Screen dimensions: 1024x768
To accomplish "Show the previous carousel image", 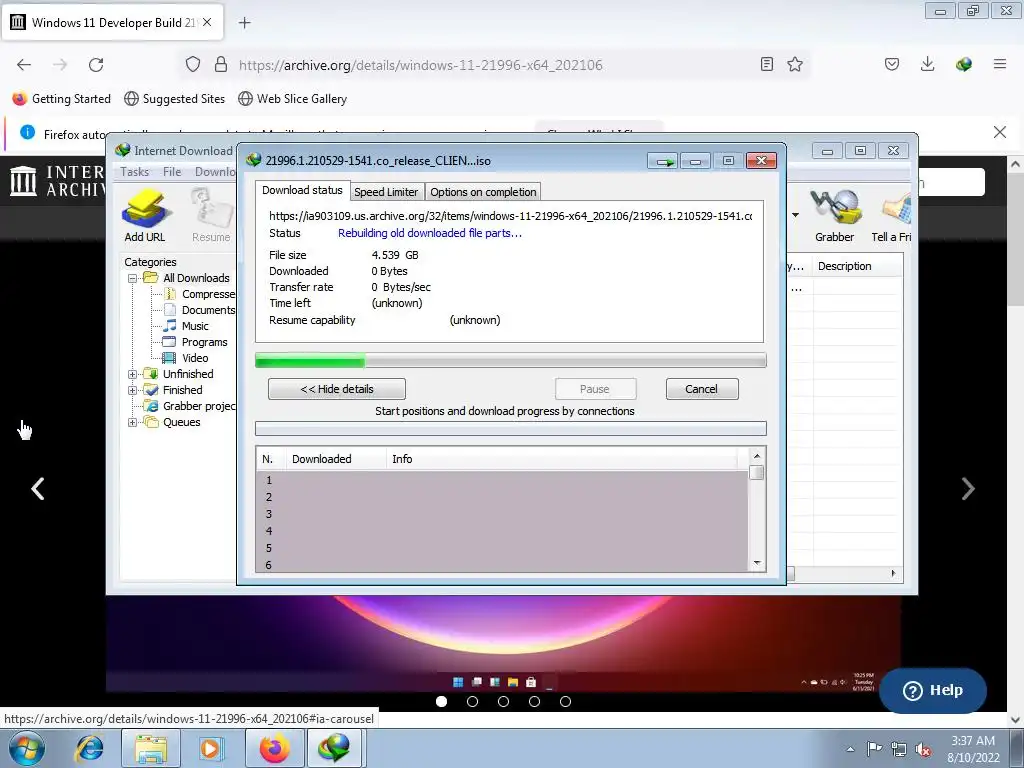I will [38, 488].
